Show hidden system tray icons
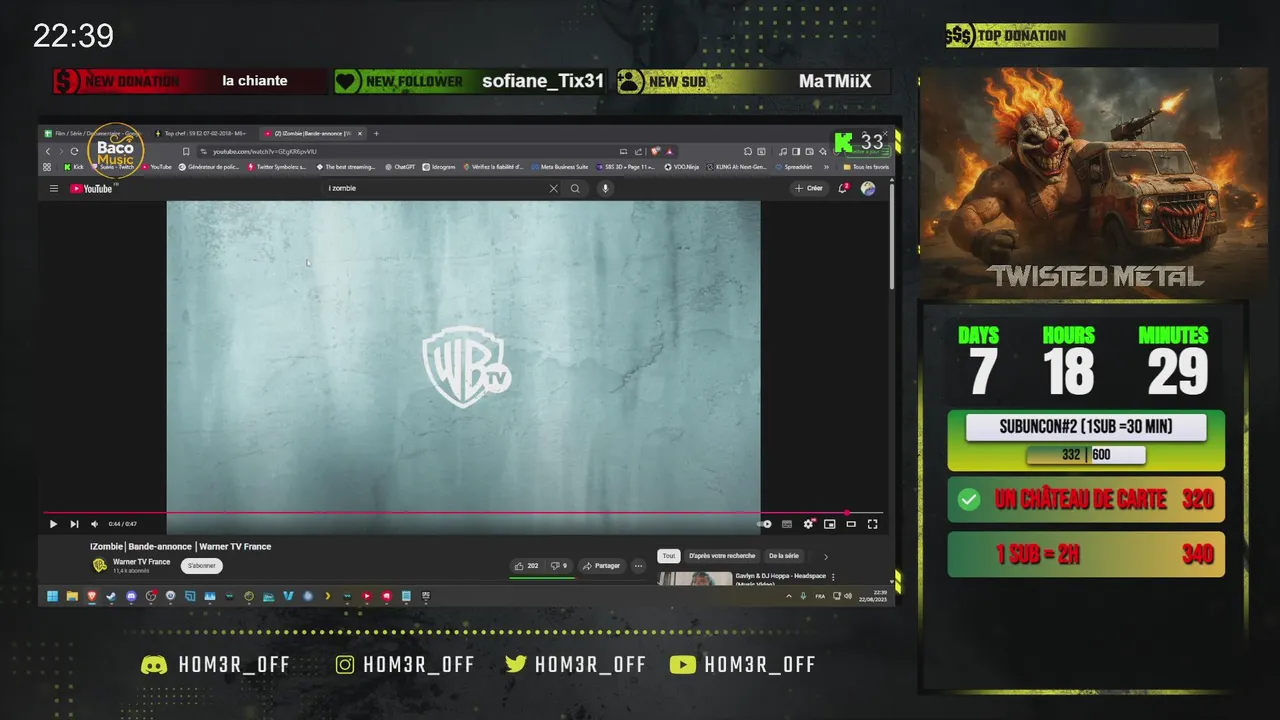Image resolution: width=1280 pixels, height=720 pixels. pyautogui.click(x=789, y=596)
